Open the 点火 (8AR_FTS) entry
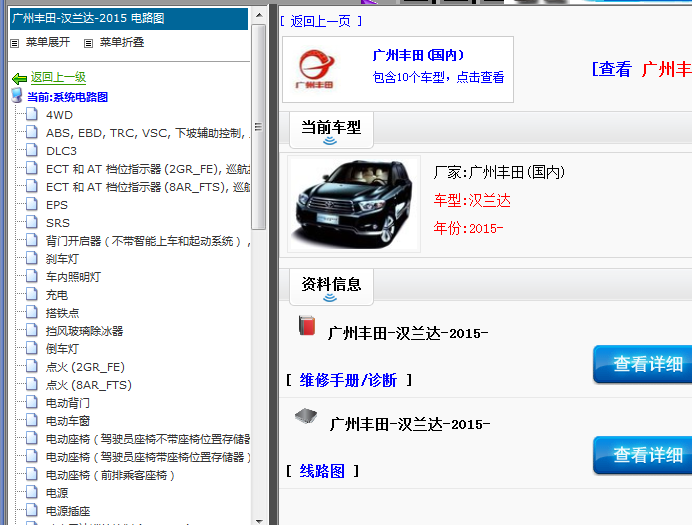Image resolution: width=692 pixels, height=525 pixels. pos(89,385)
